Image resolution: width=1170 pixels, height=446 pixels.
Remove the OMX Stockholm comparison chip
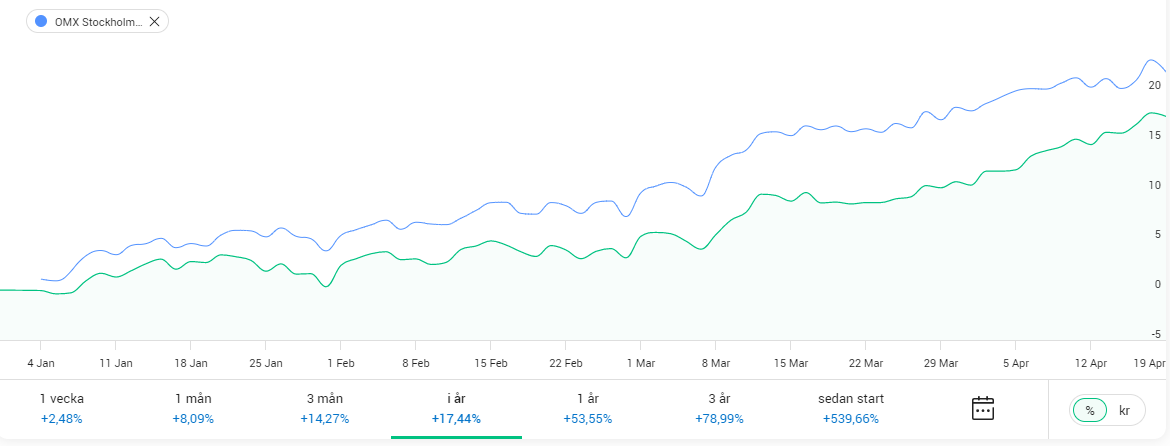154,21
